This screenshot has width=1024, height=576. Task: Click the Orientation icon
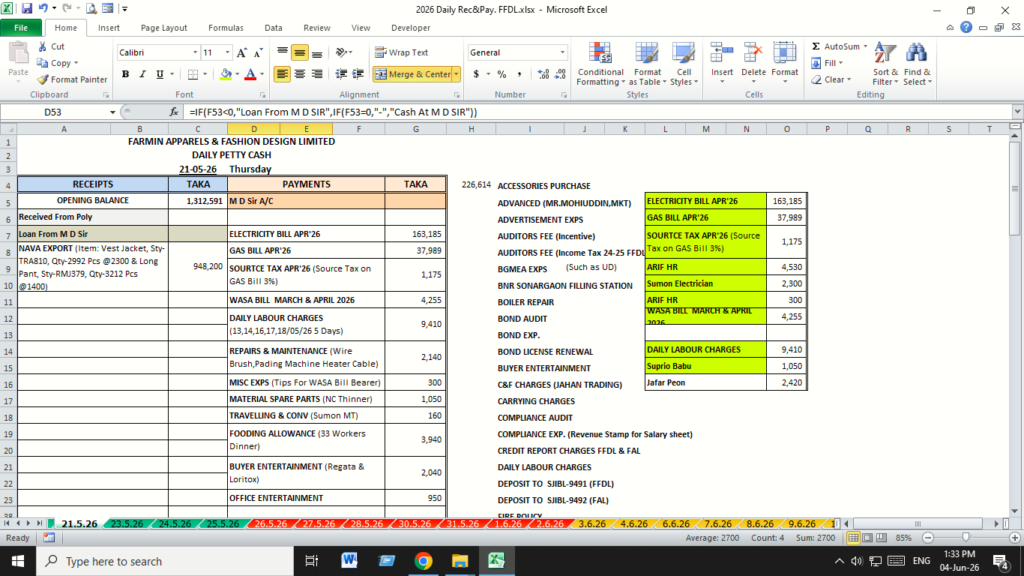click(341, 53)
